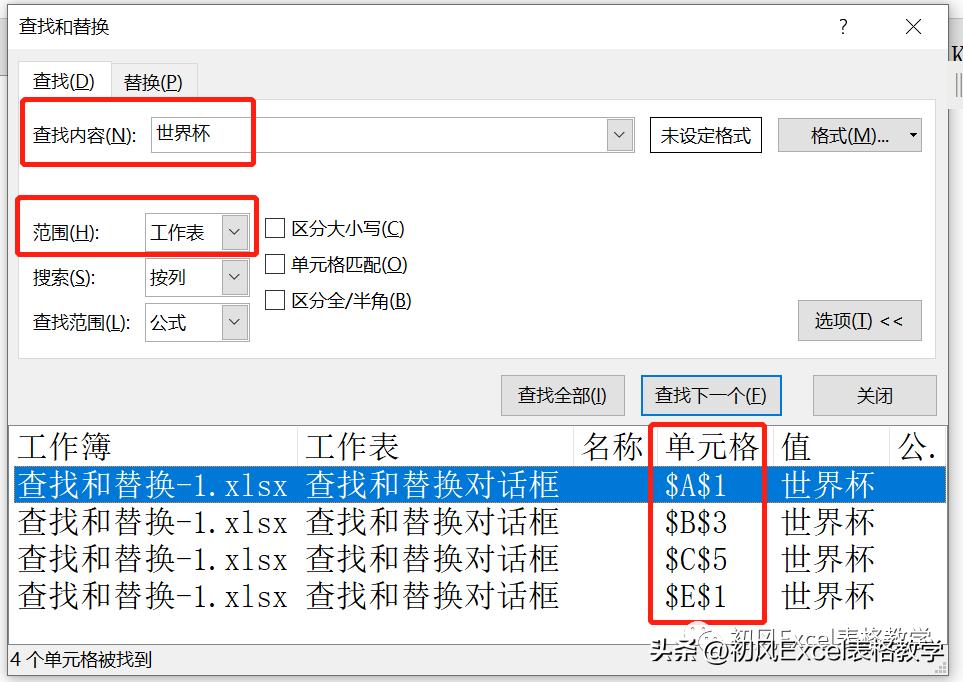Enable the 区分全/半角 checkbox
The height and width of the screenshot is (682, 963).
tap(275, 300)
